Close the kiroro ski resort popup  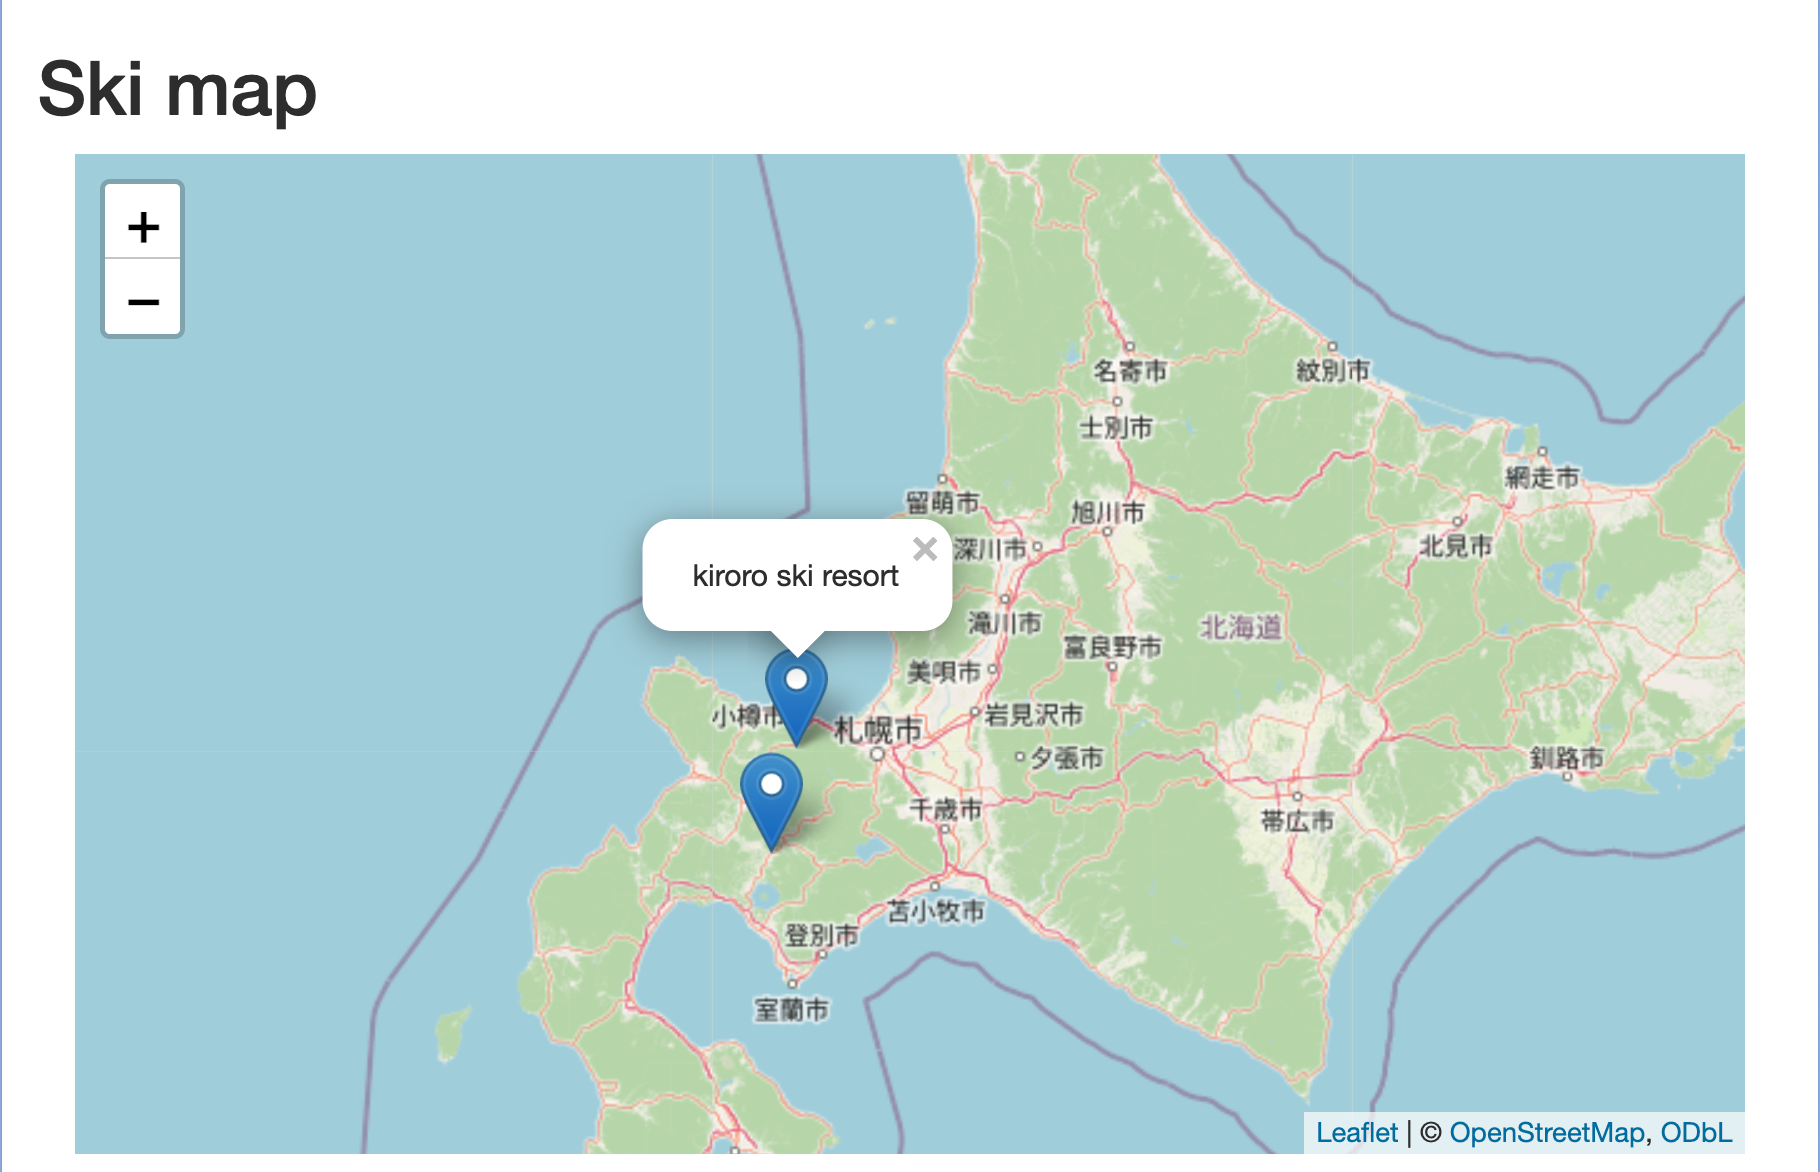tap(925, 549)
